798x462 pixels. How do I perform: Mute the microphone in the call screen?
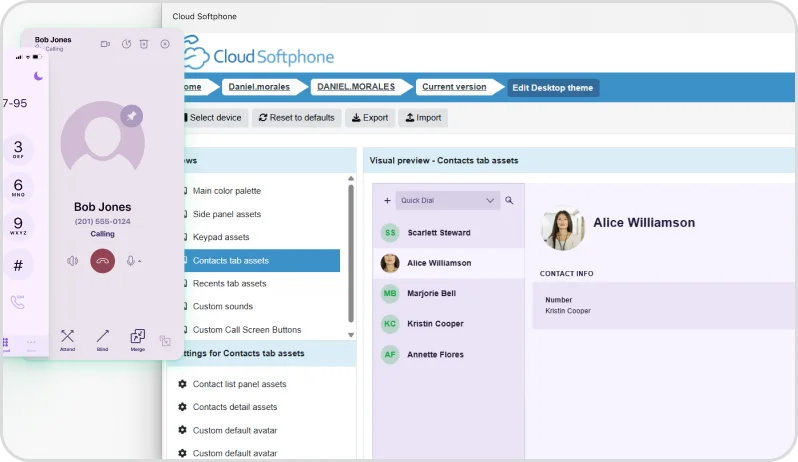130,261
